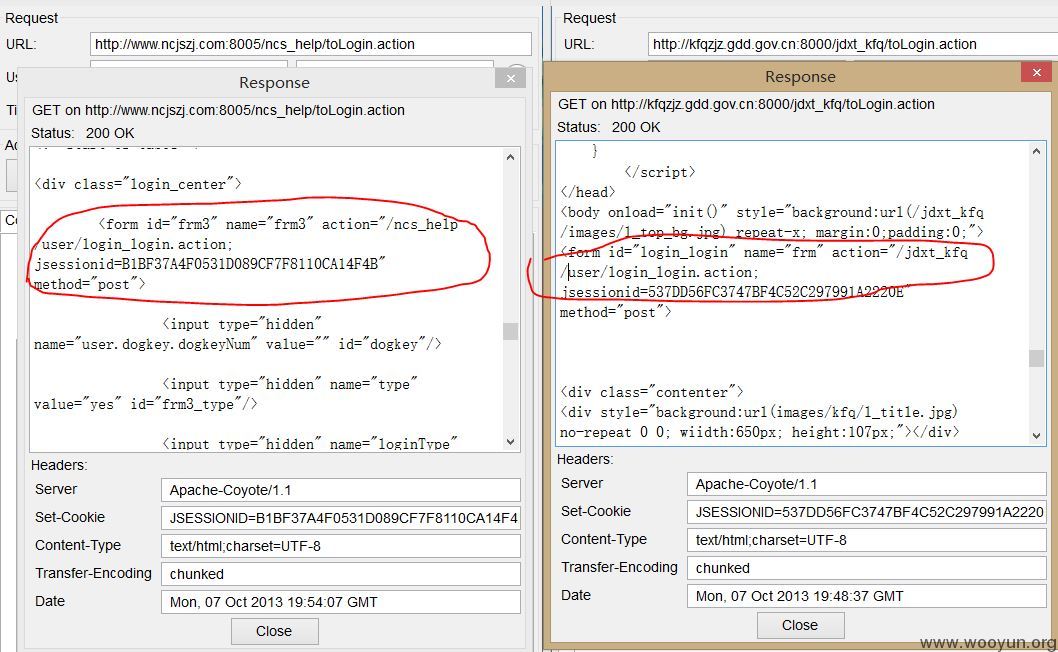Click the left Set-Cookie field with JSESSIONID=B1BF37A4
Viewport: 1058px width, 652px height.
coord(341,518)
